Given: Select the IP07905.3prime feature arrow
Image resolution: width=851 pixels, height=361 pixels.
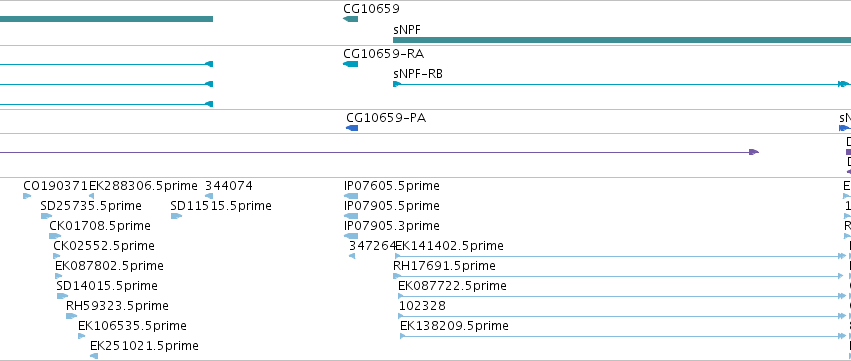Looking at the screenshot, I should pyautogui.click(x=351, y=236).
